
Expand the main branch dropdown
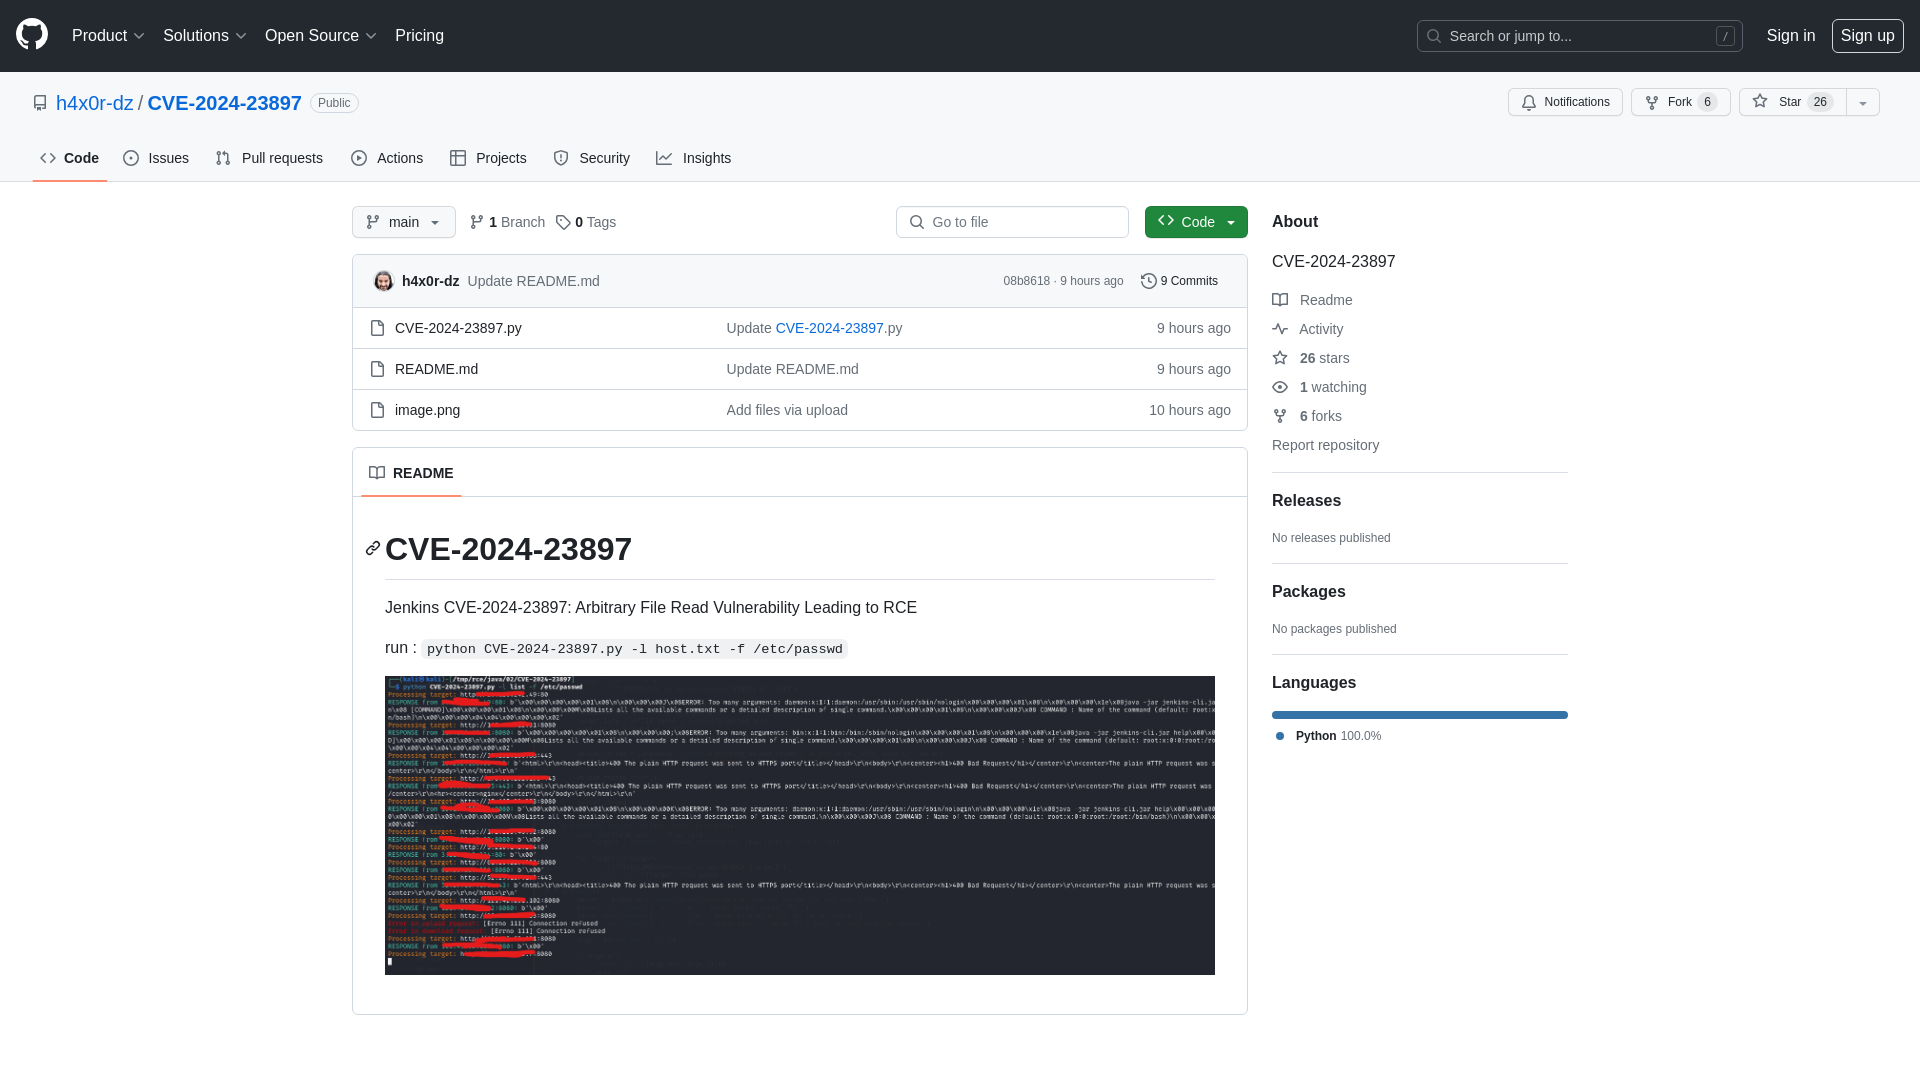click(402, 222)
